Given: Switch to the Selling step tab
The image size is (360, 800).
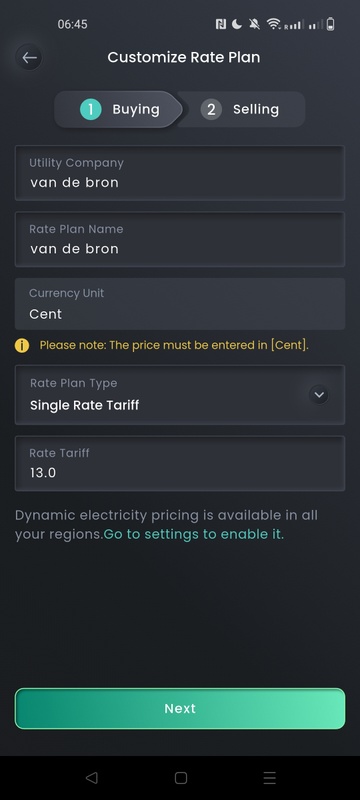Looking at the screenshot, I should click(x=241, y=109).
